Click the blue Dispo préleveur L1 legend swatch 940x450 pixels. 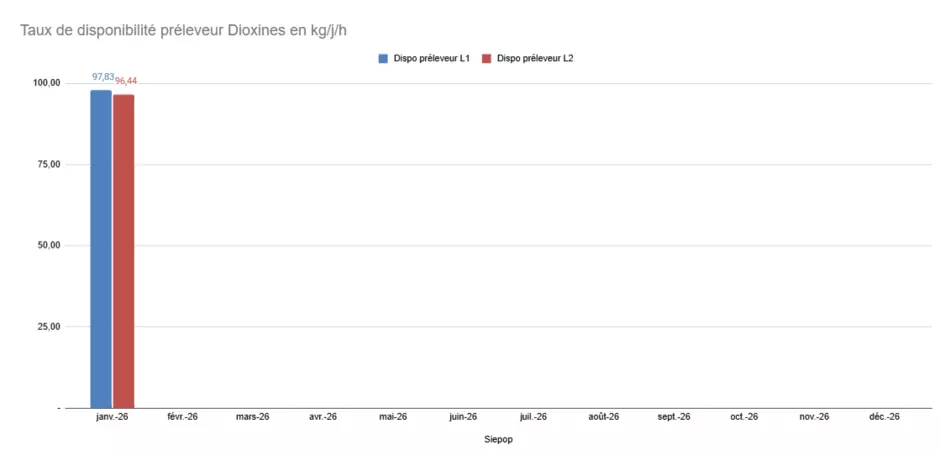[x=383, y=58]
